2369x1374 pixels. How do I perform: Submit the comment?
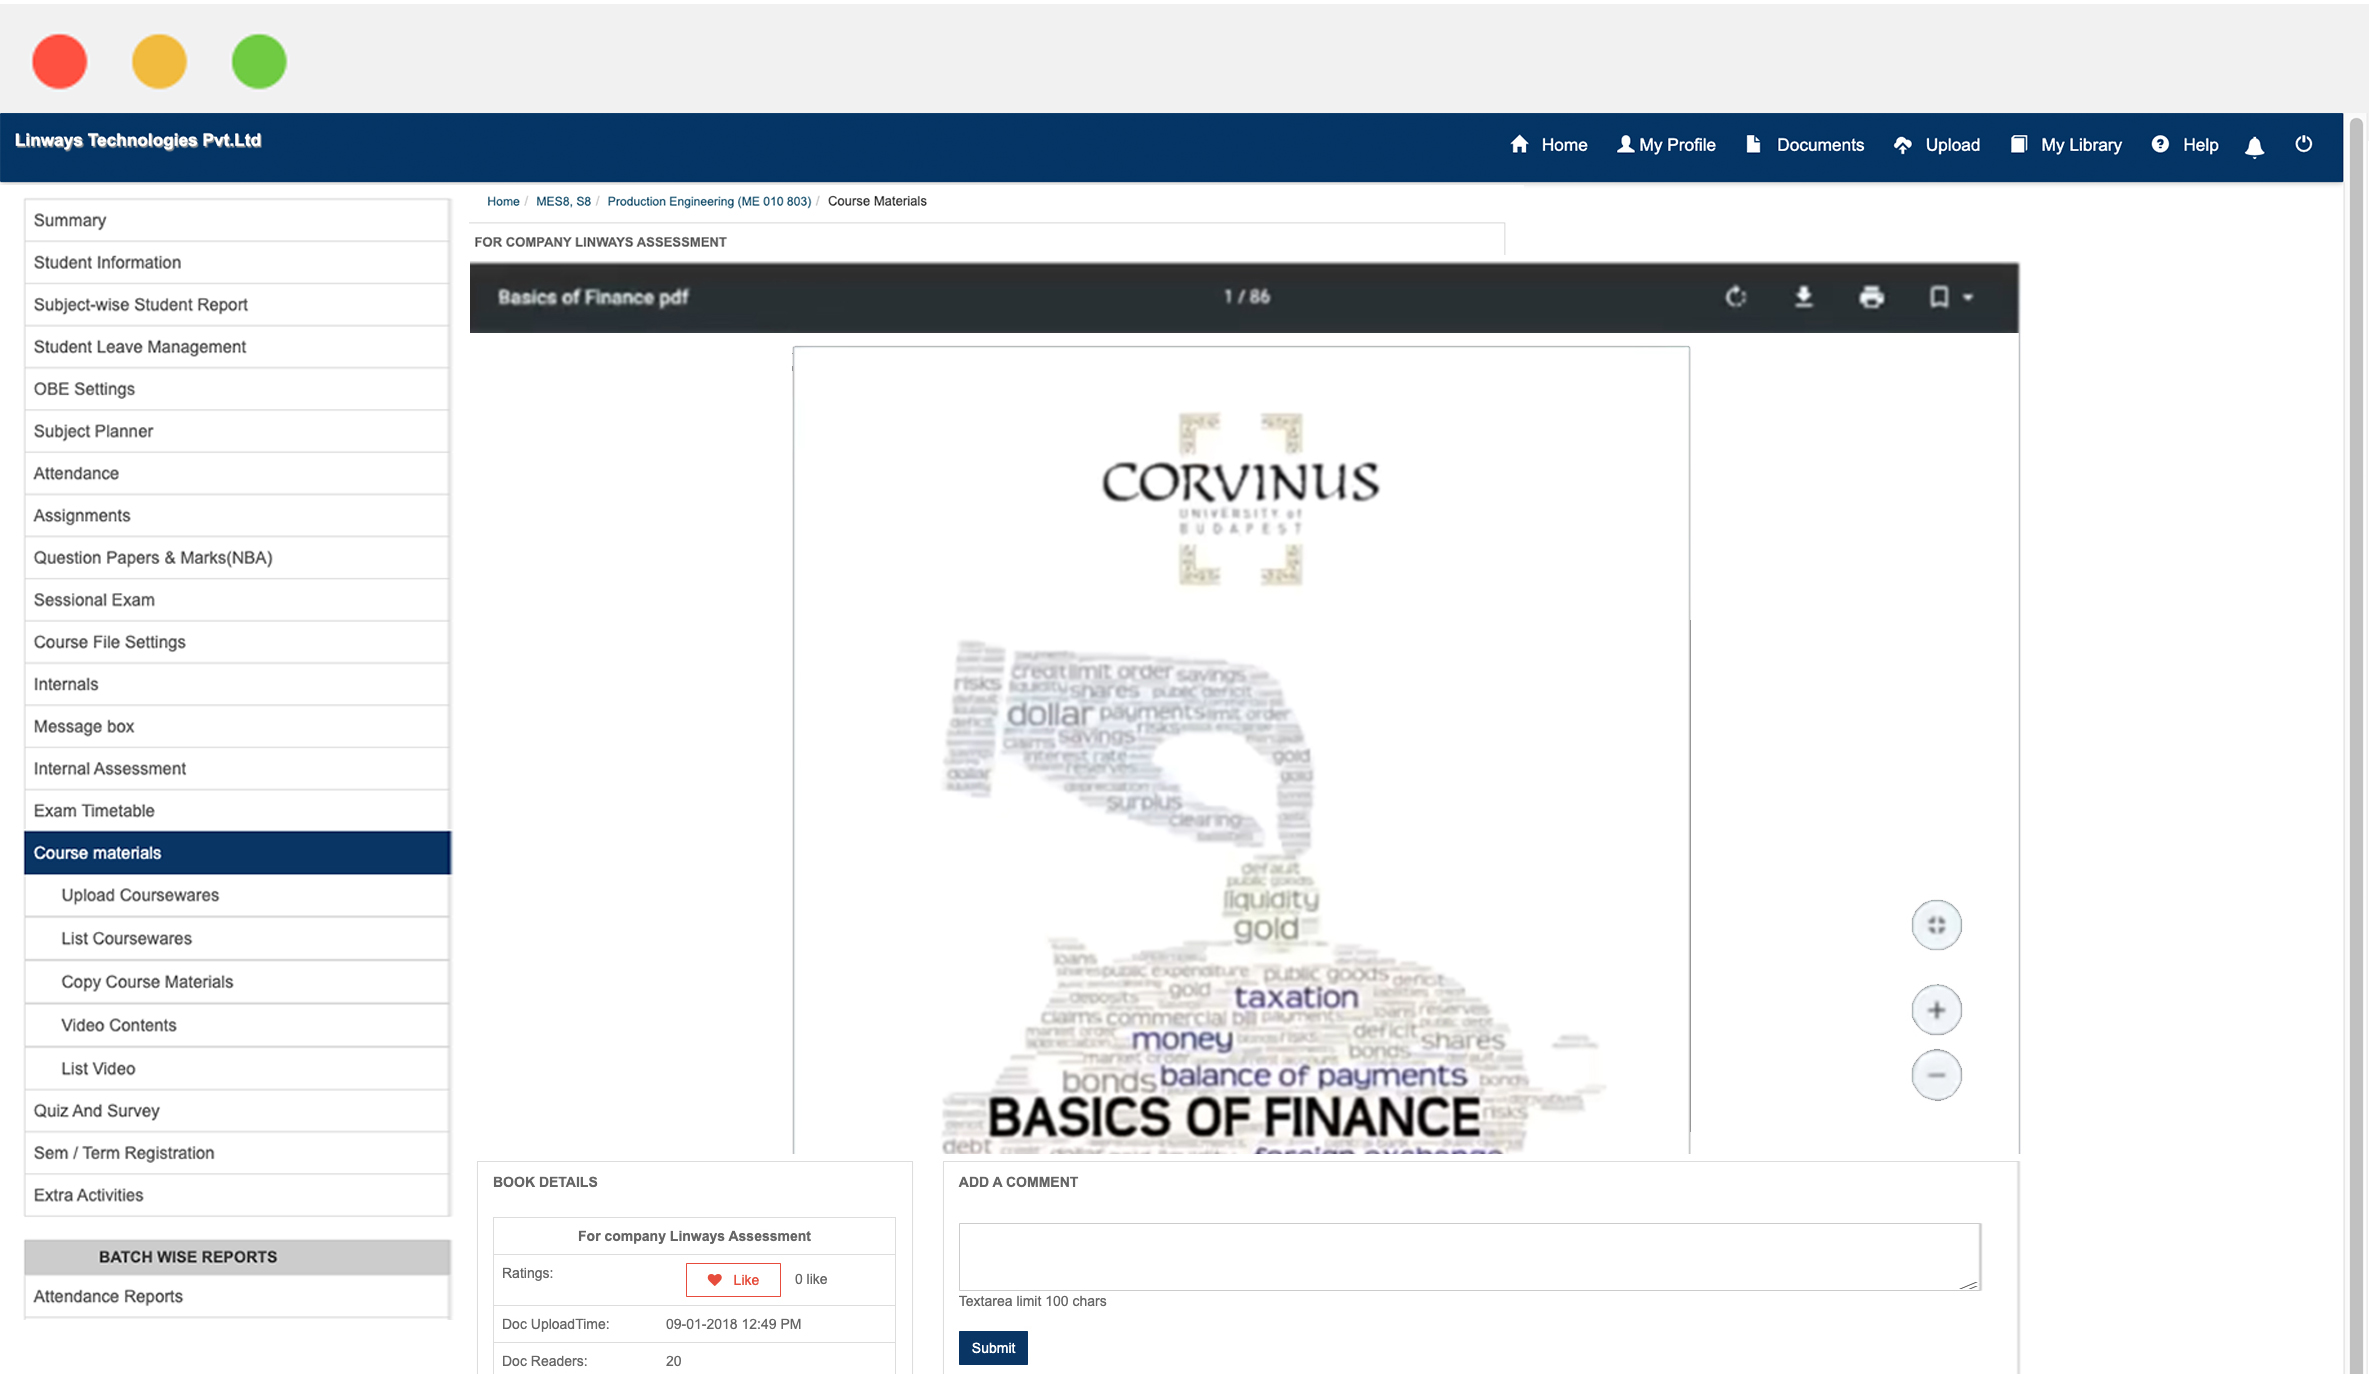point(993,1348)
